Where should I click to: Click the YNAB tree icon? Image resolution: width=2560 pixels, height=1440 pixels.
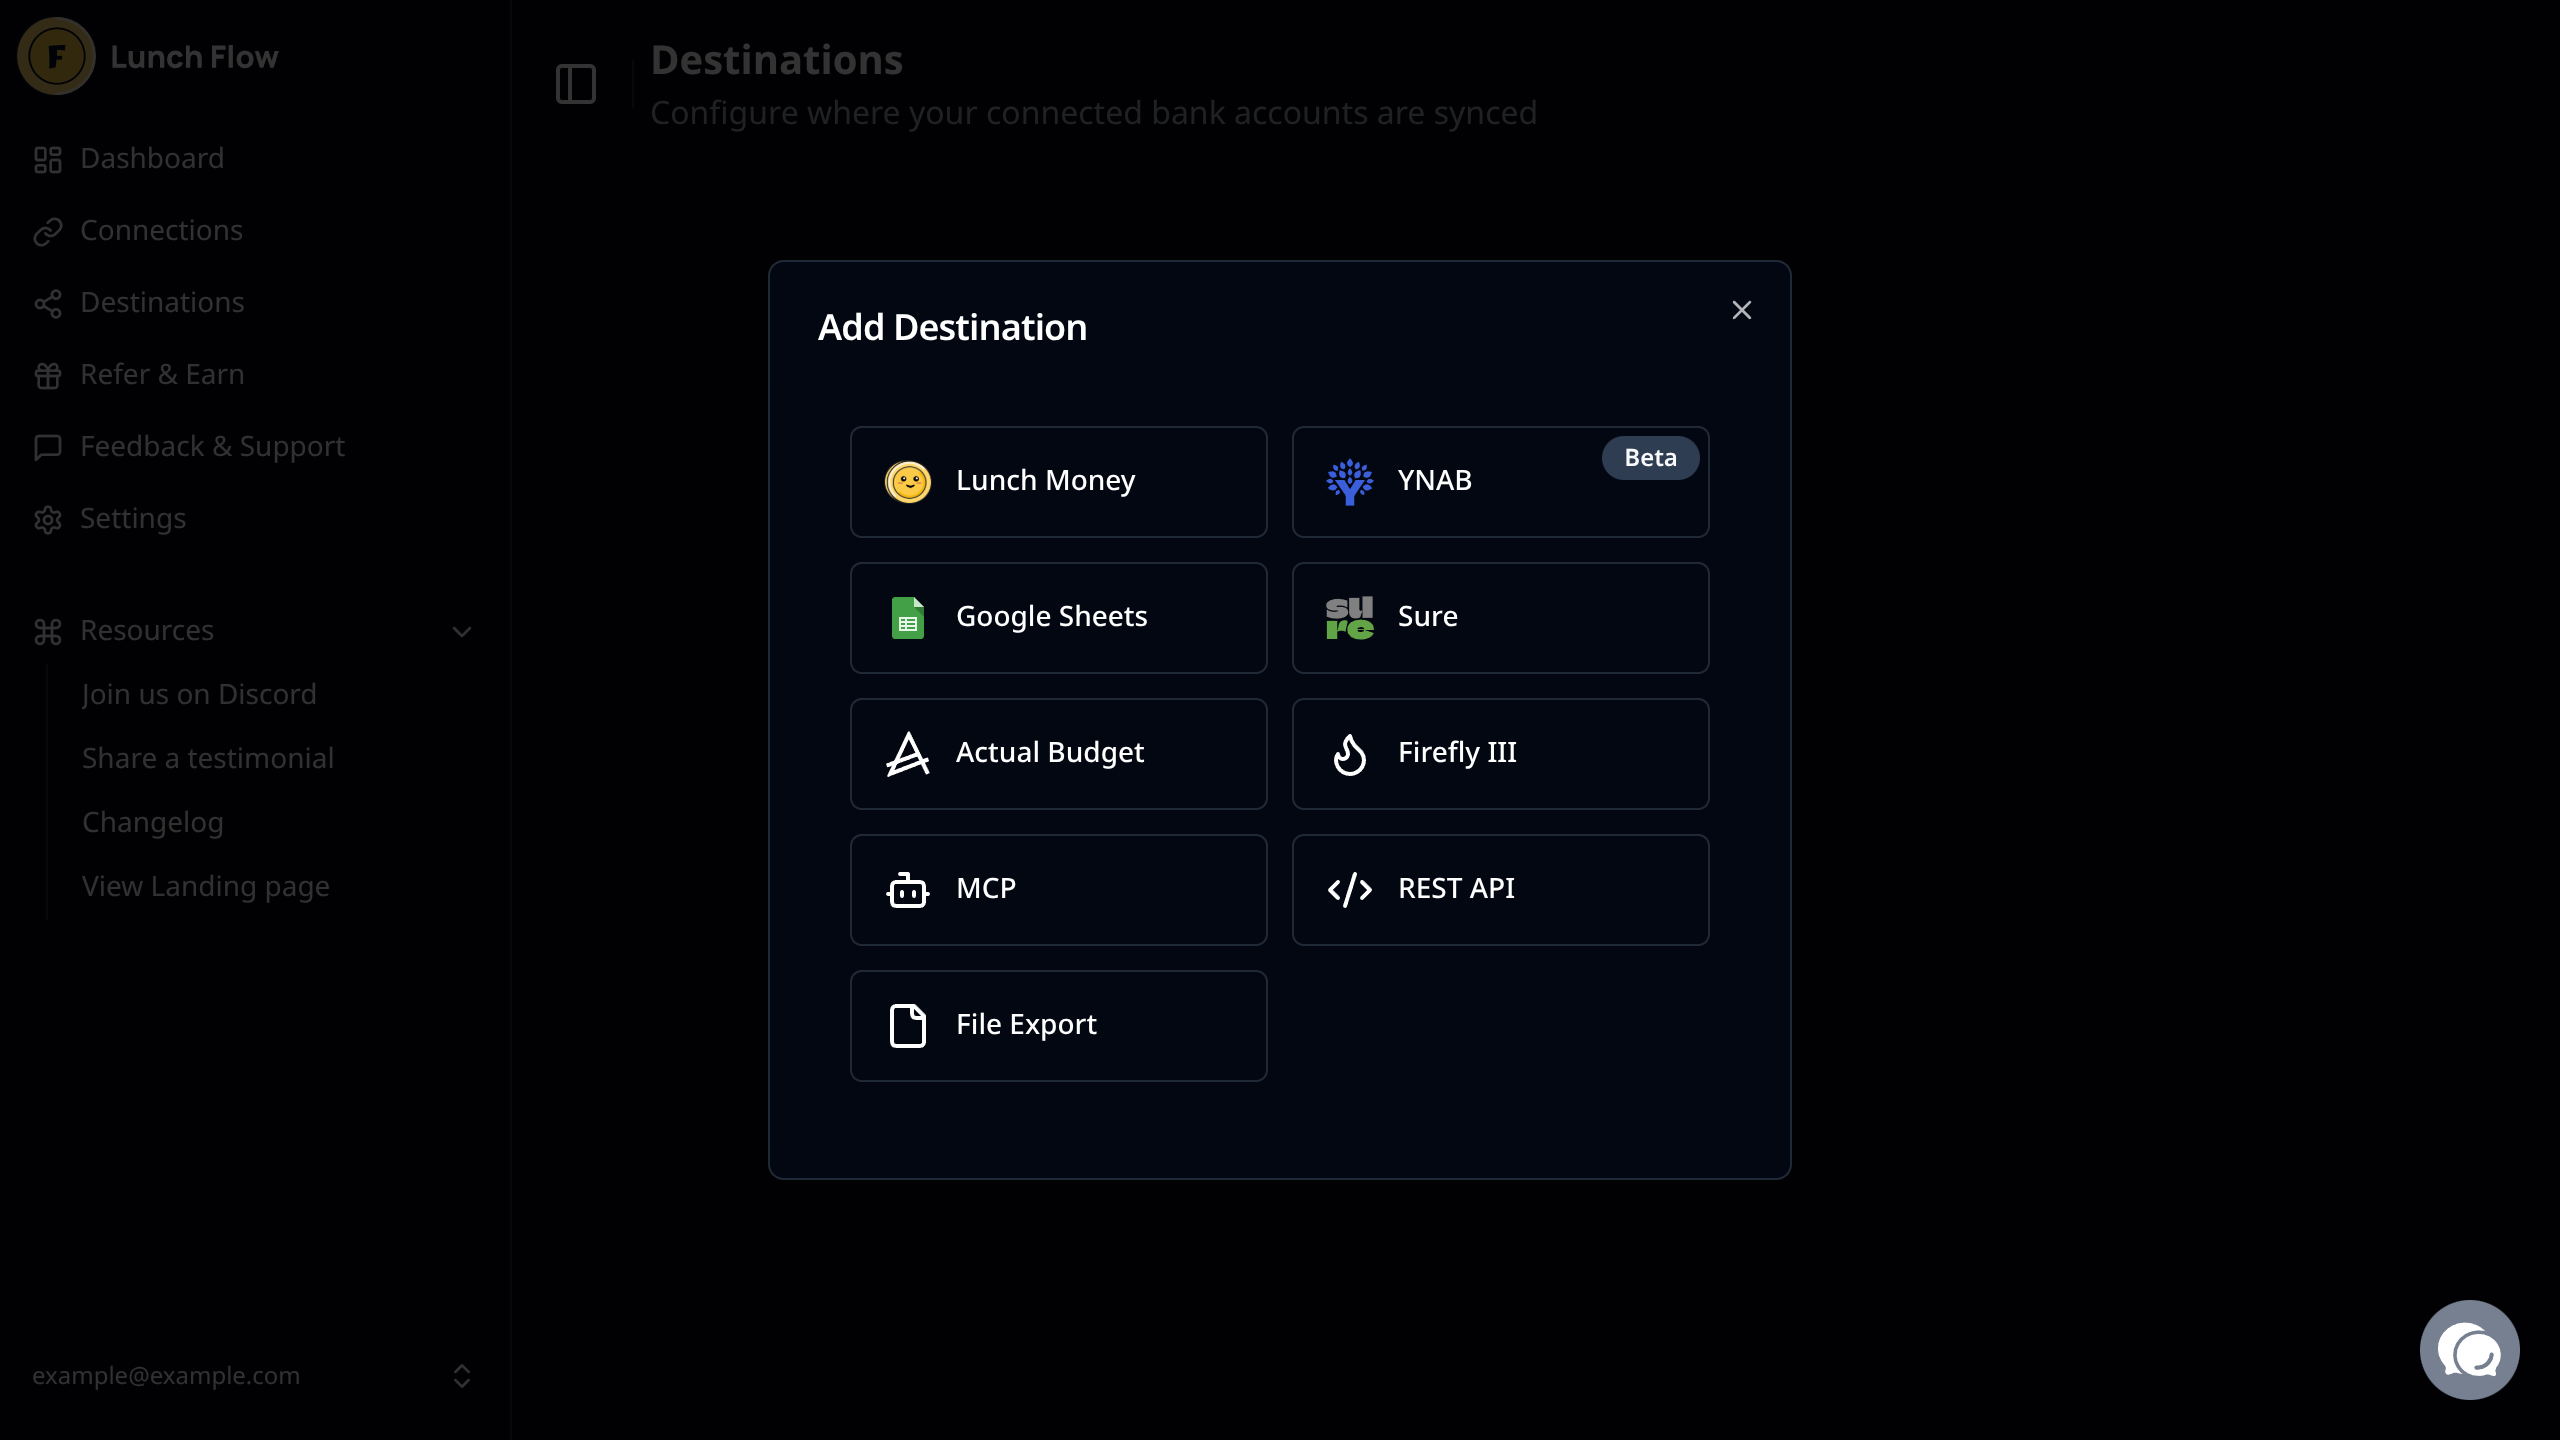pyautogui.click(x=1350, y=482)
